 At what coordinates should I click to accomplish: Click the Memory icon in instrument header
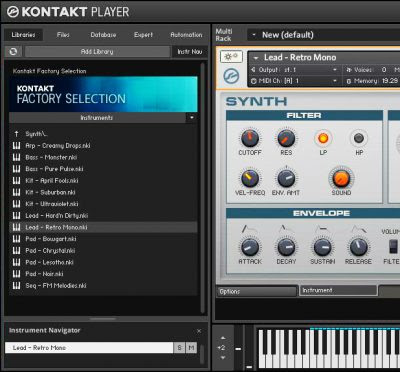point(349,81)
